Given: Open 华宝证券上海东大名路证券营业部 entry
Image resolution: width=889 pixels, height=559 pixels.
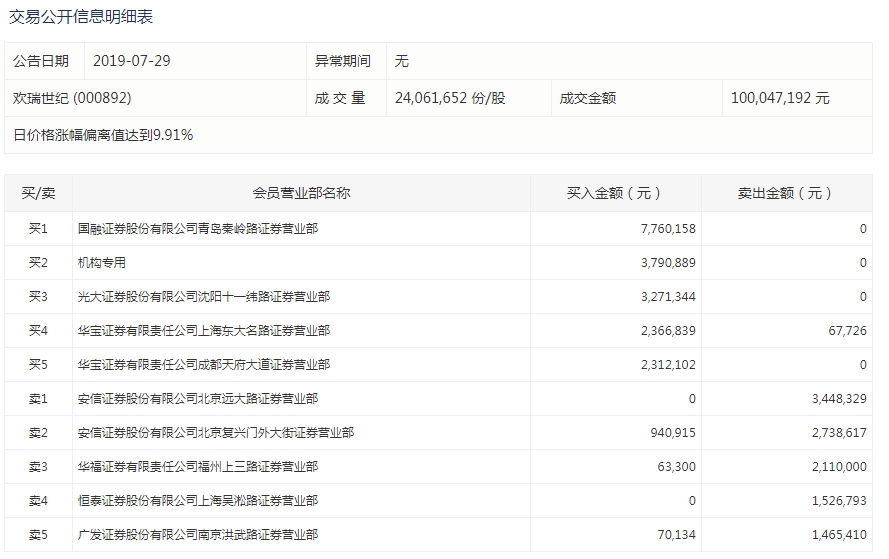Looking at the screenshot, I should point(204,331).
